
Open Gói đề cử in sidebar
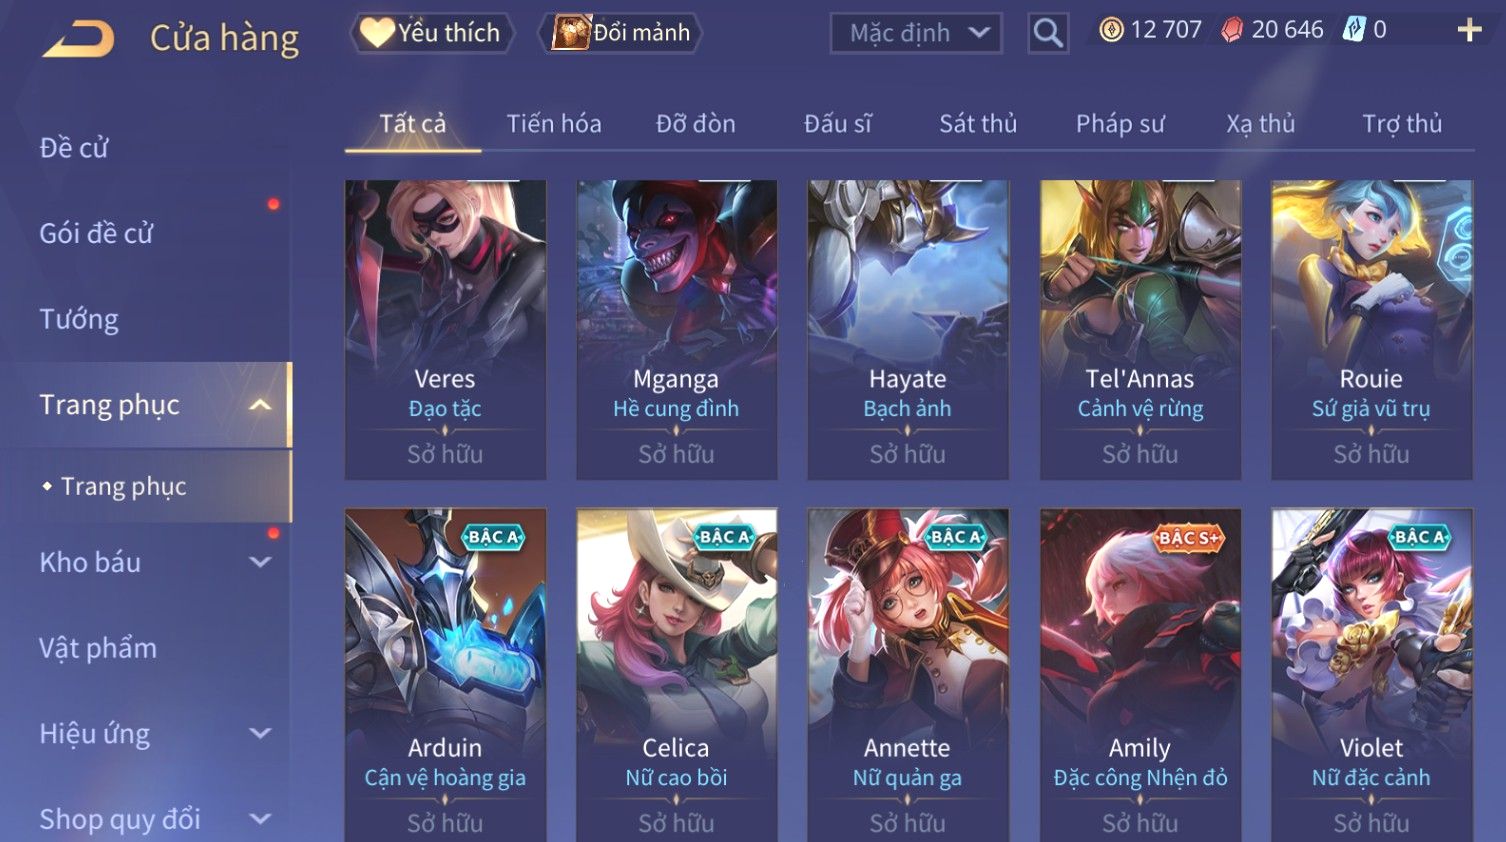96,233
